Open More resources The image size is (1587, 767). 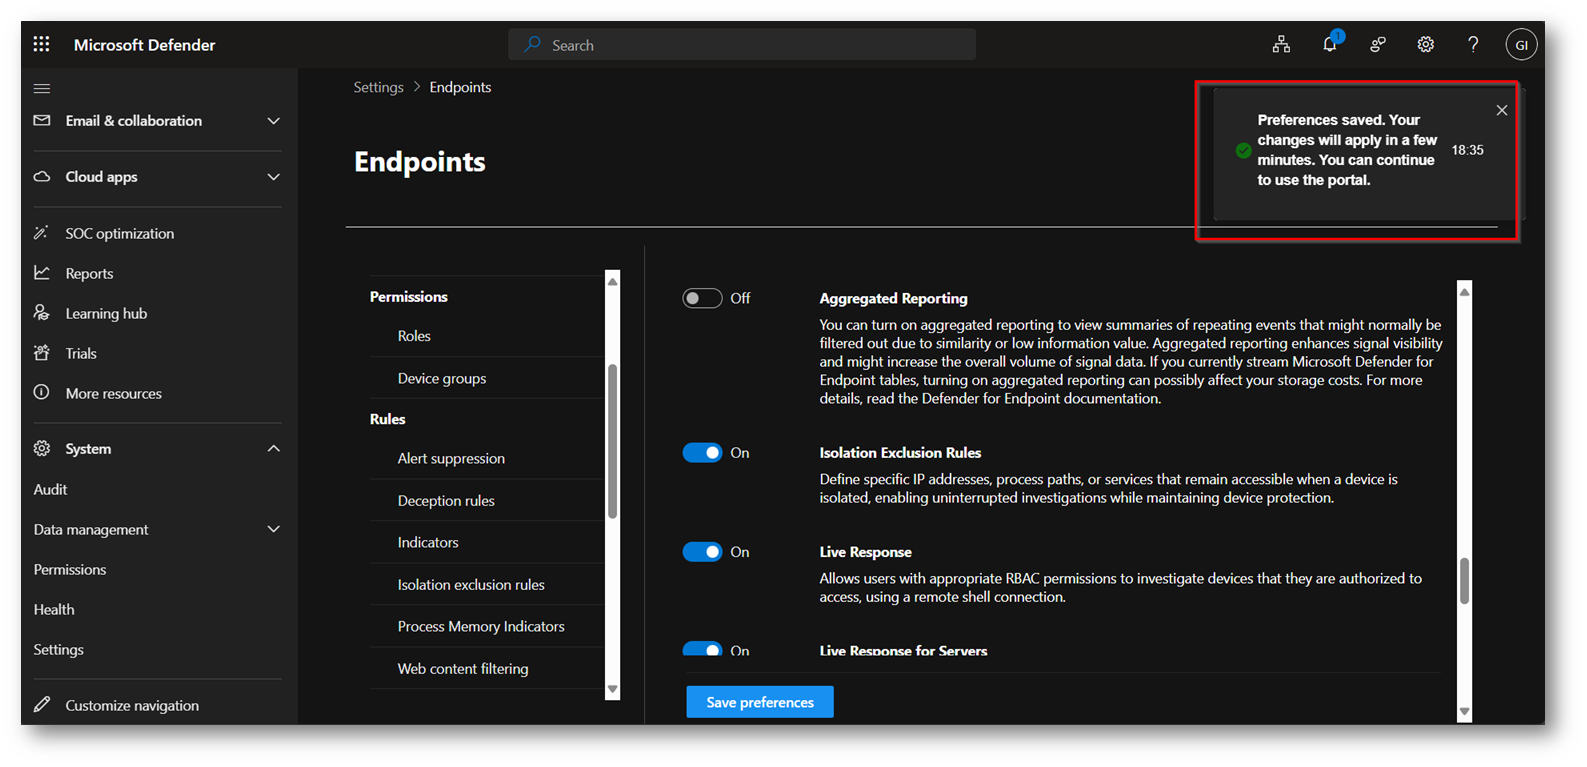click(x=113, y=393)
